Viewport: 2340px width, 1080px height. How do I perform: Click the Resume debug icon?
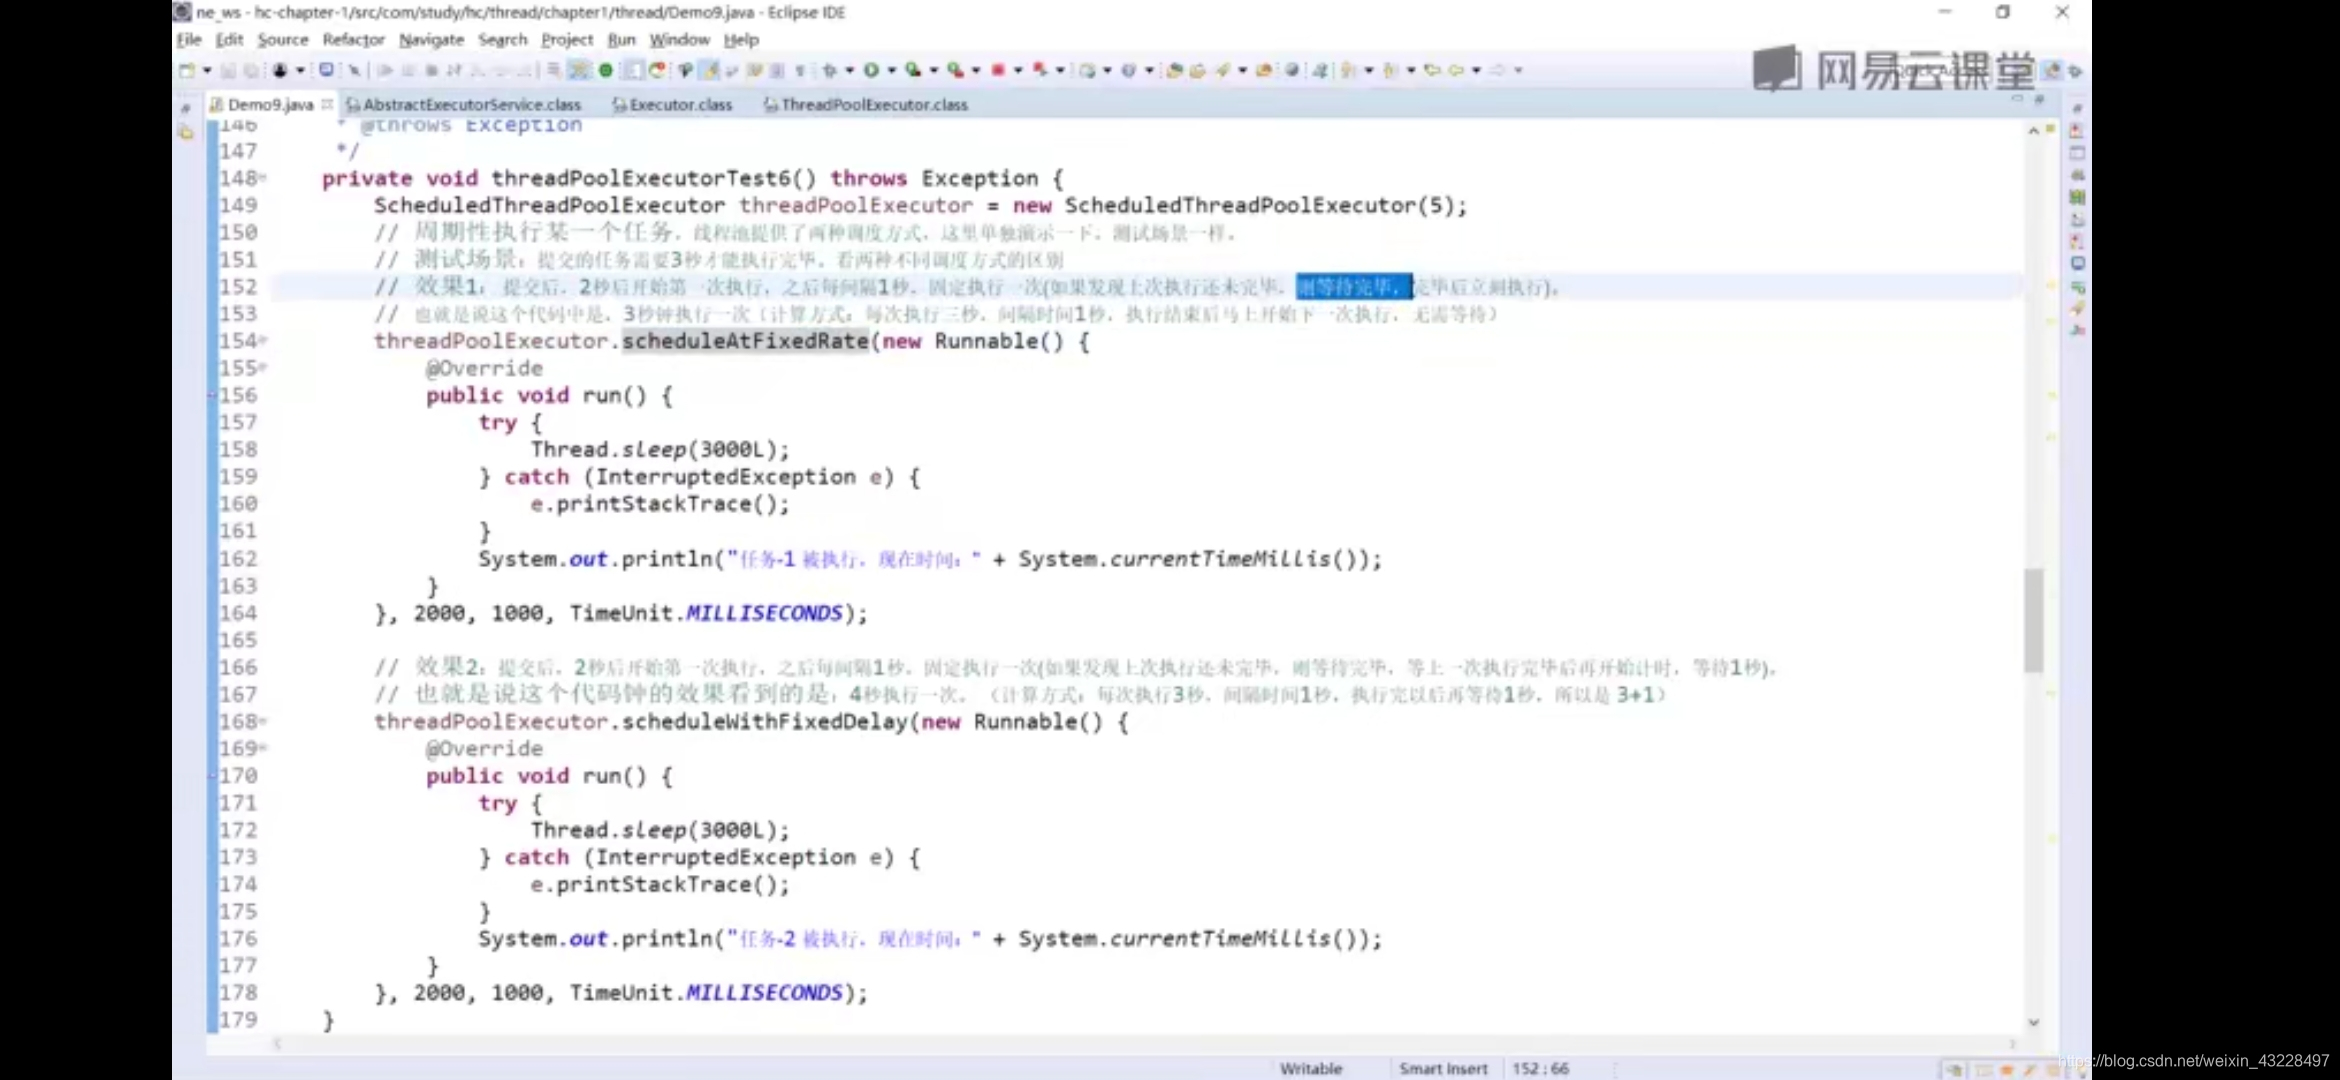[387, 70]
